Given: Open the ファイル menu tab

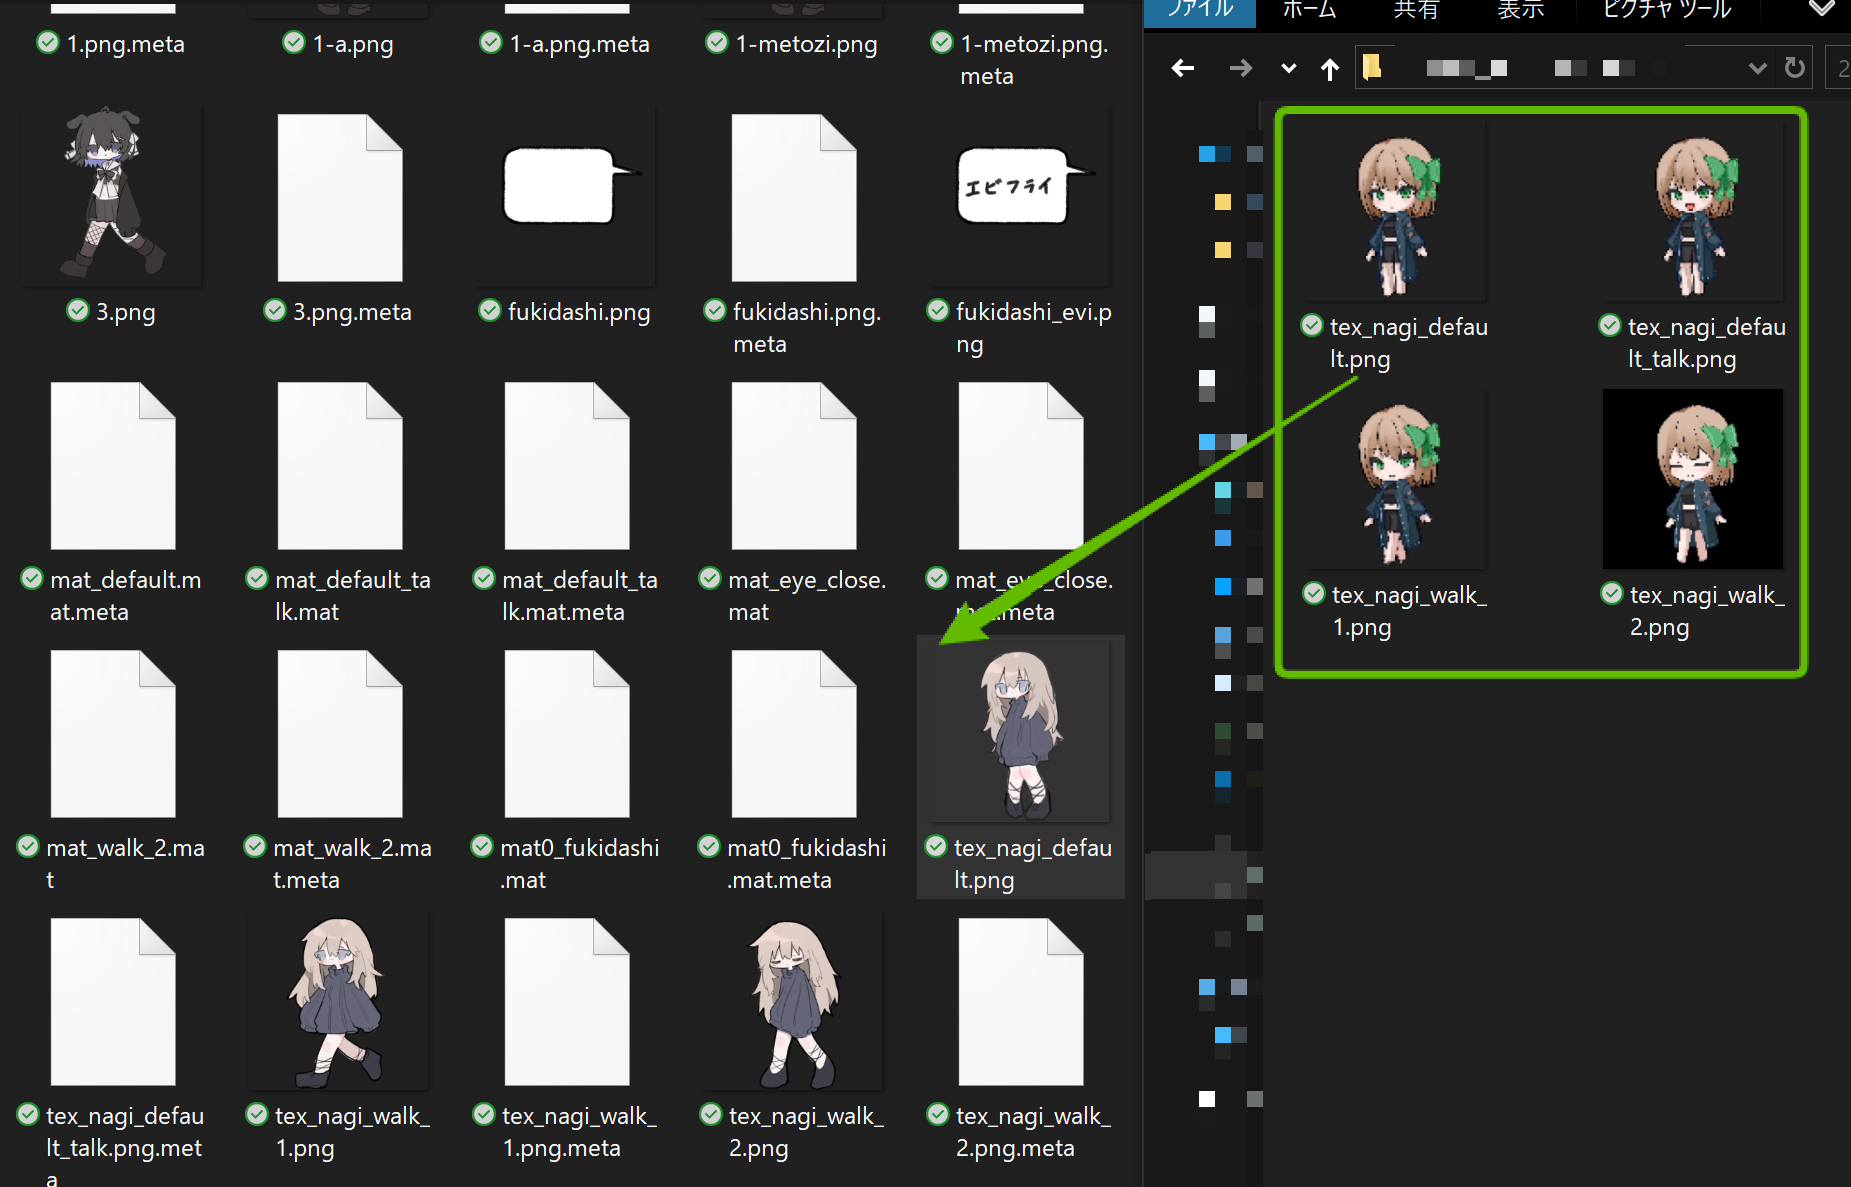Looking at the screenshot, I should coord(1200,10).
